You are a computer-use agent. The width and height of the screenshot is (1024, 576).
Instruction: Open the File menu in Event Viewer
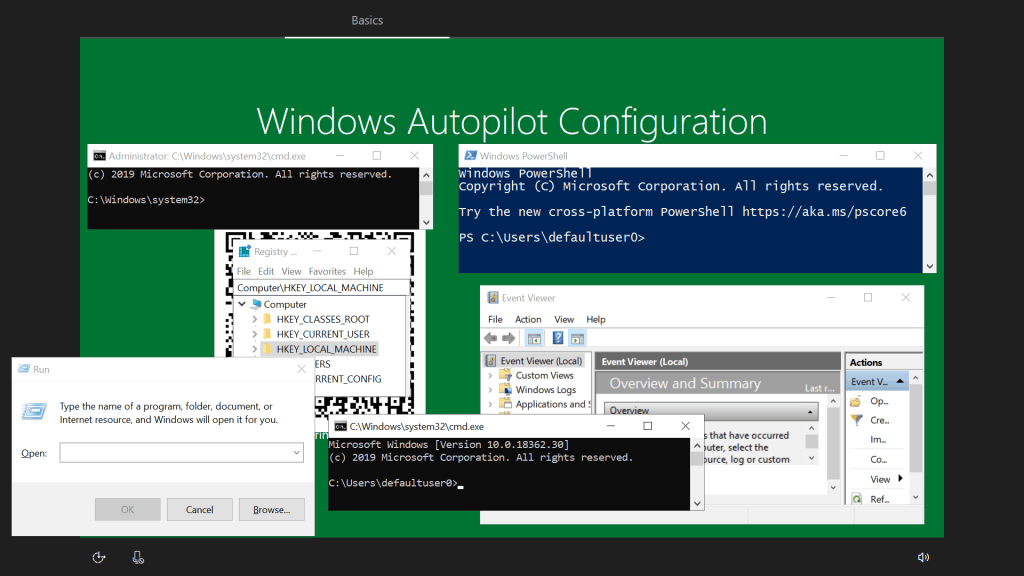(495, 319)
